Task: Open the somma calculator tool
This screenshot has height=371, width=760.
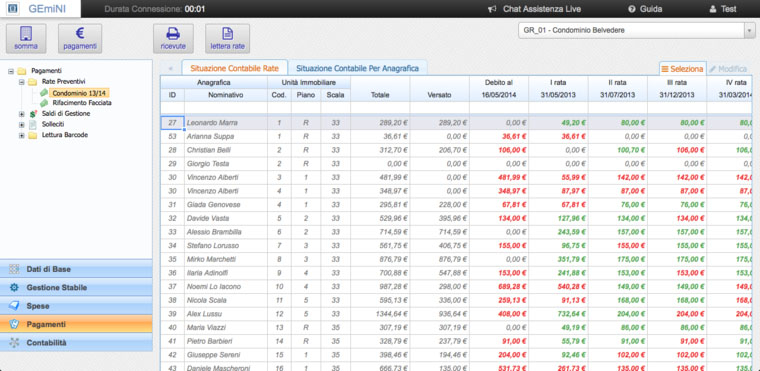Action: point(26,38)
